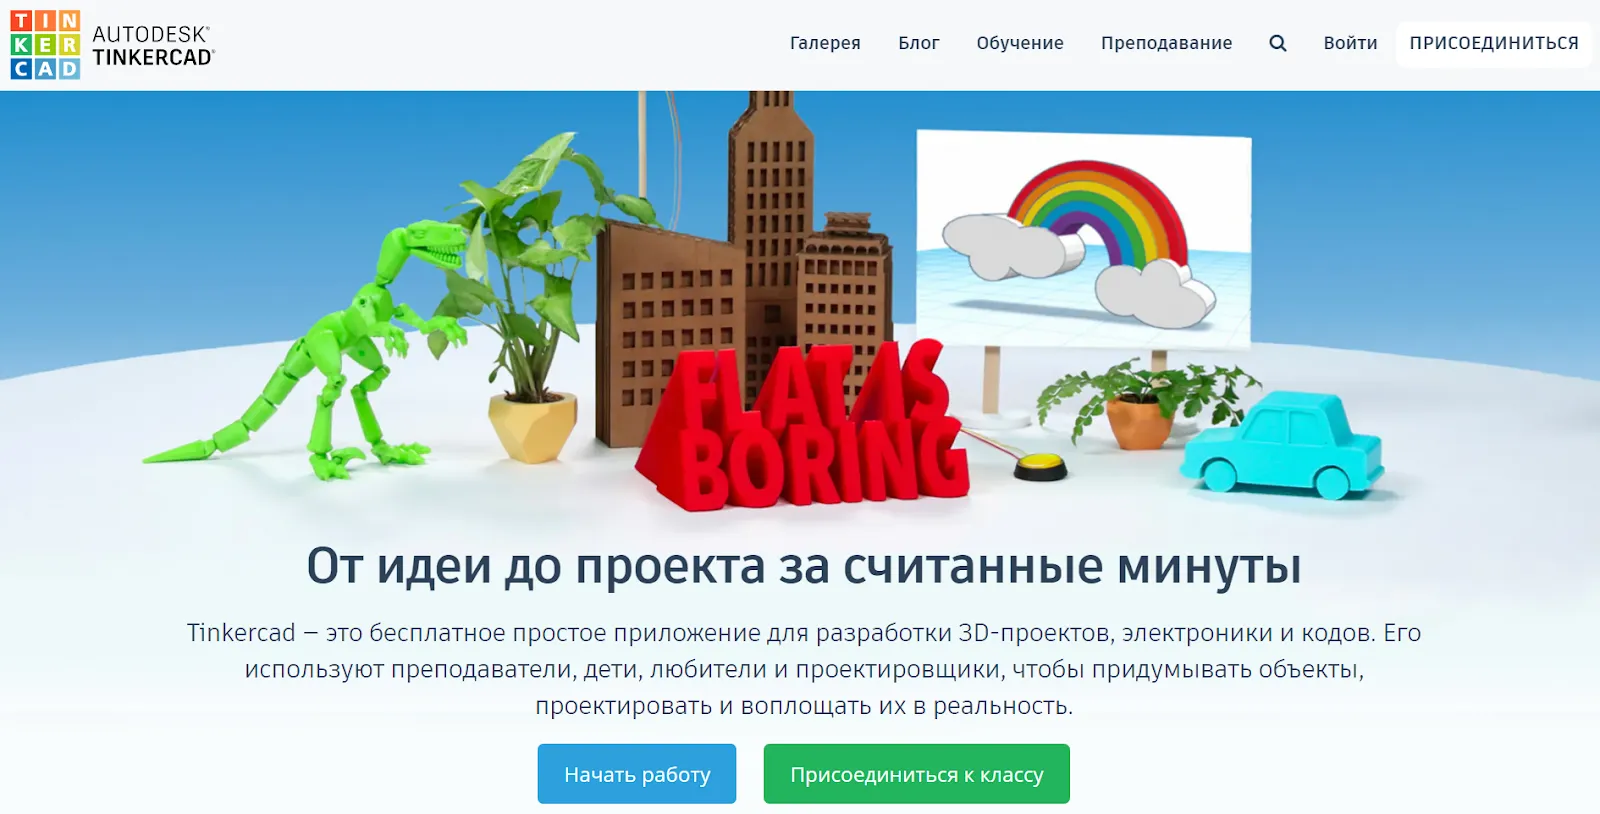The width and height of the screenshot is (1600, 814).
Task: Click the red FLAT IS BORING 3D text
Action: click(805, 430)
